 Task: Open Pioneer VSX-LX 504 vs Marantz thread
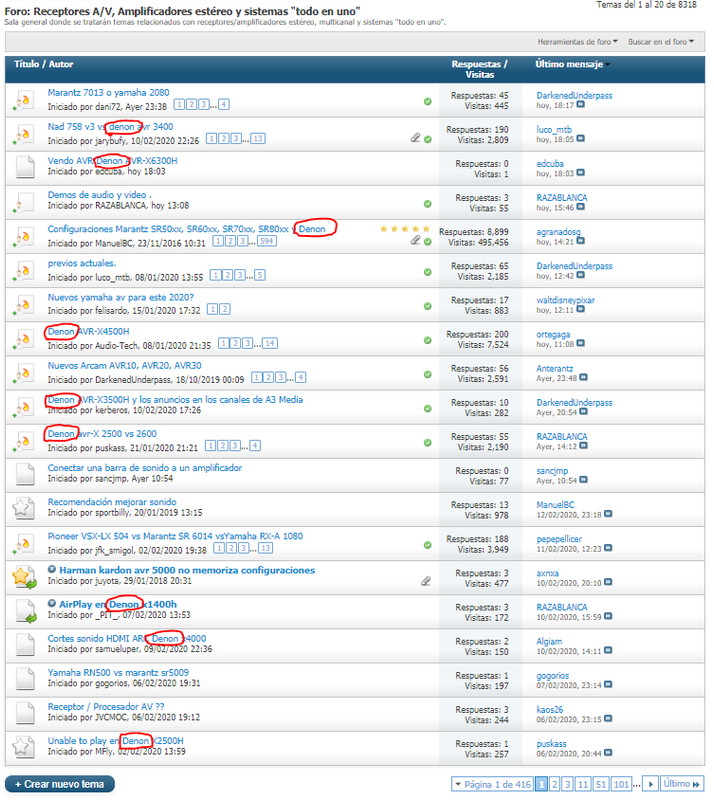click(x=175, y=536)
